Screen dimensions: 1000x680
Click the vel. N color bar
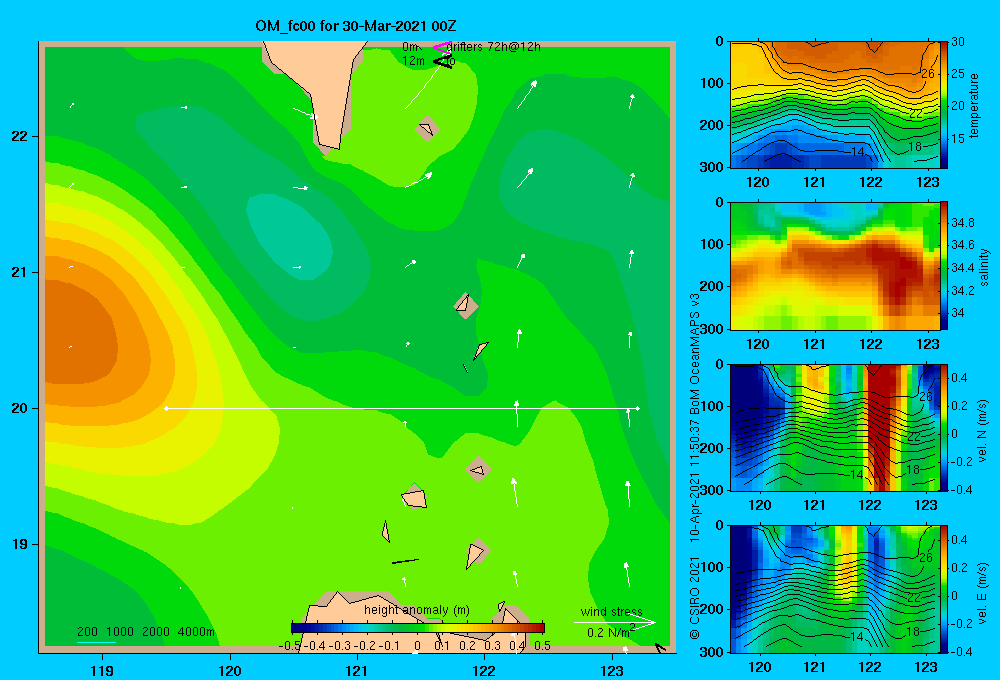coord(944,427)
